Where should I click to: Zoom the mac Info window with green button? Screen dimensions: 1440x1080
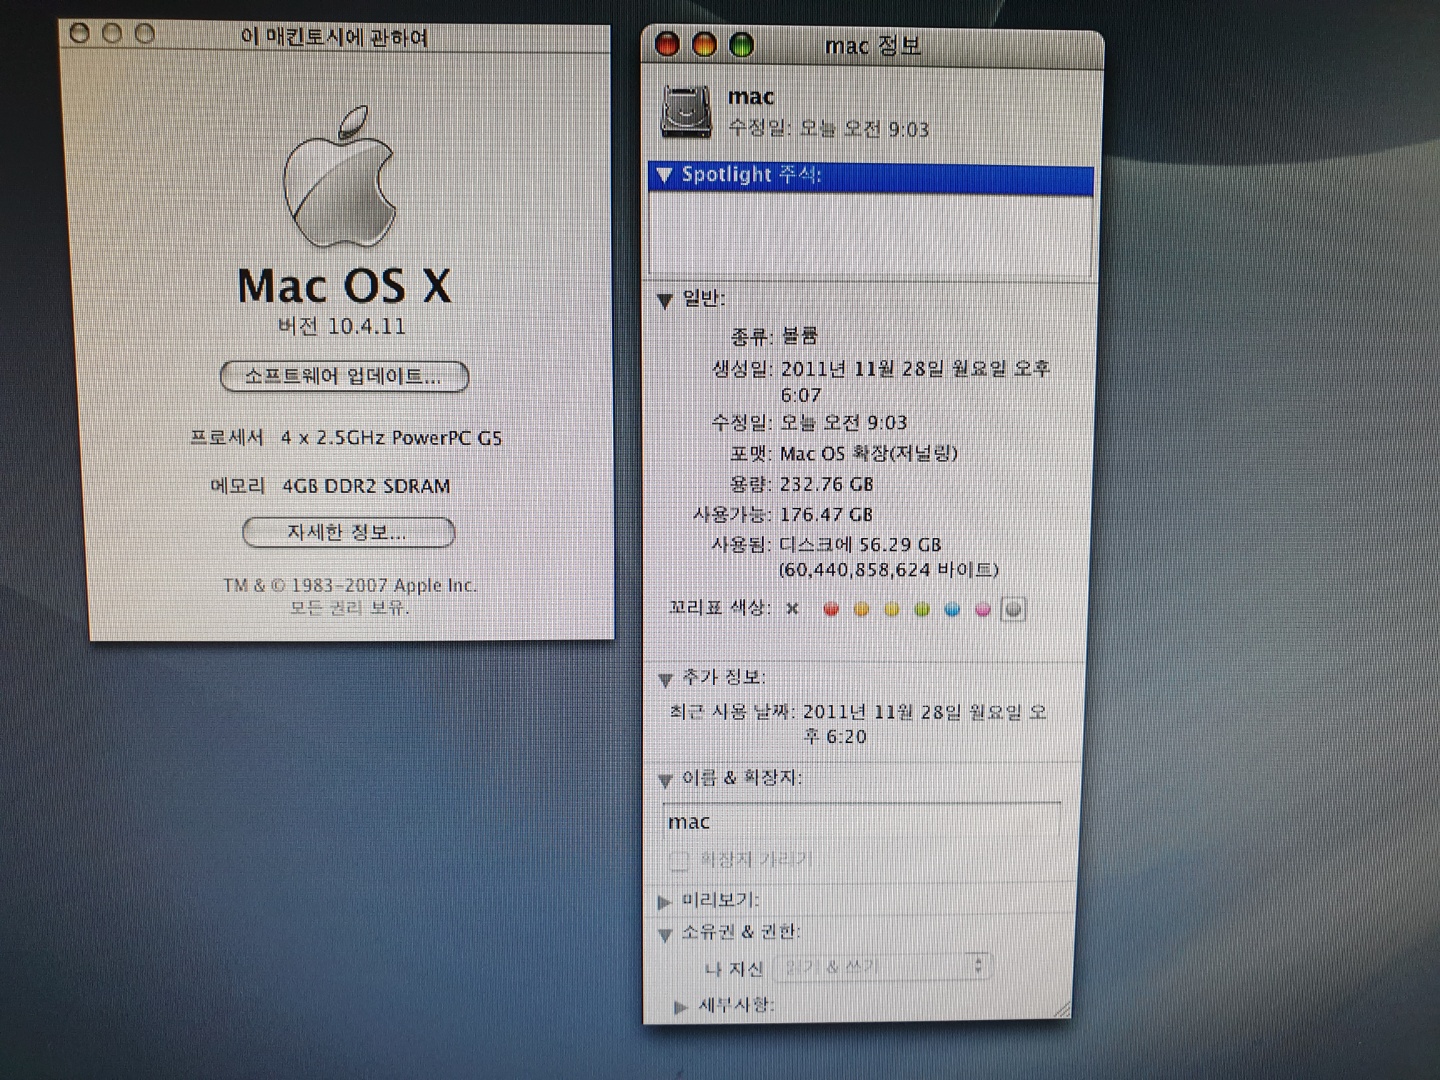tap(741, 45)
